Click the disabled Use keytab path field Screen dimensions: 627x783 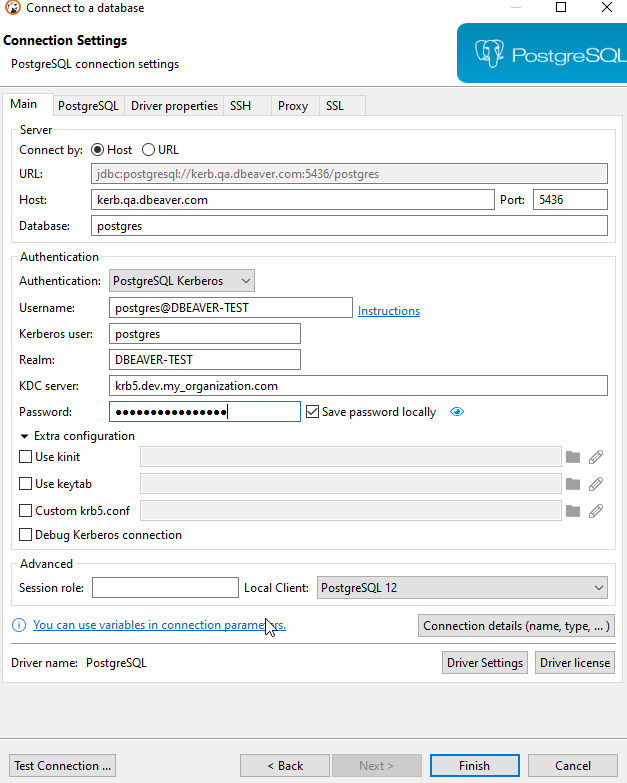click(x=351, y=483)
